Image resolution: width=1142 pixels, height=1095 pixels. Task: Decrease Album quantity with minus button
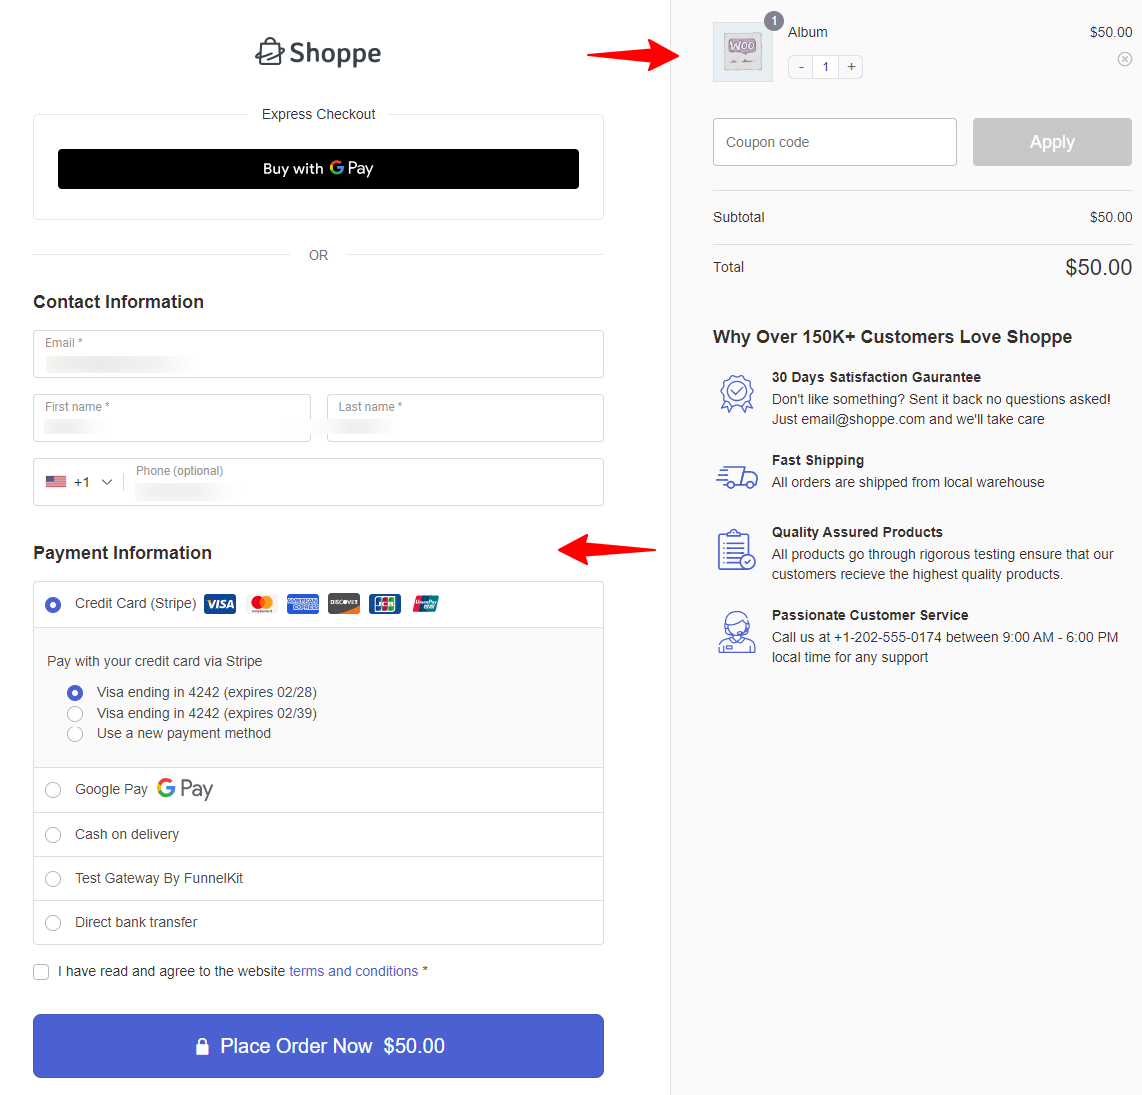[x=801, y=67]
